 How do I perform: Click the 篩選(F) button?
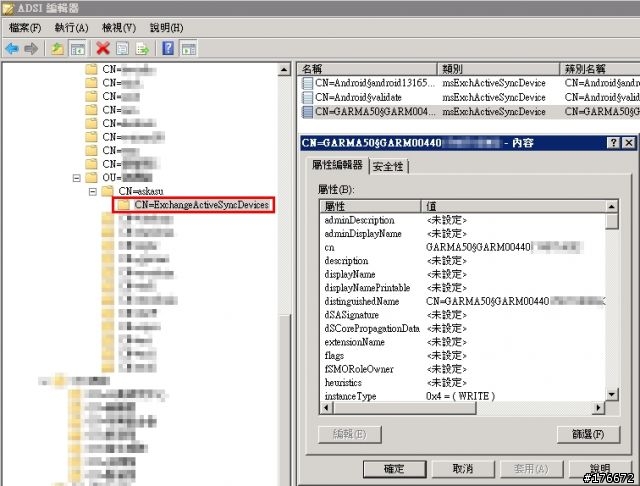pos(588,434)
